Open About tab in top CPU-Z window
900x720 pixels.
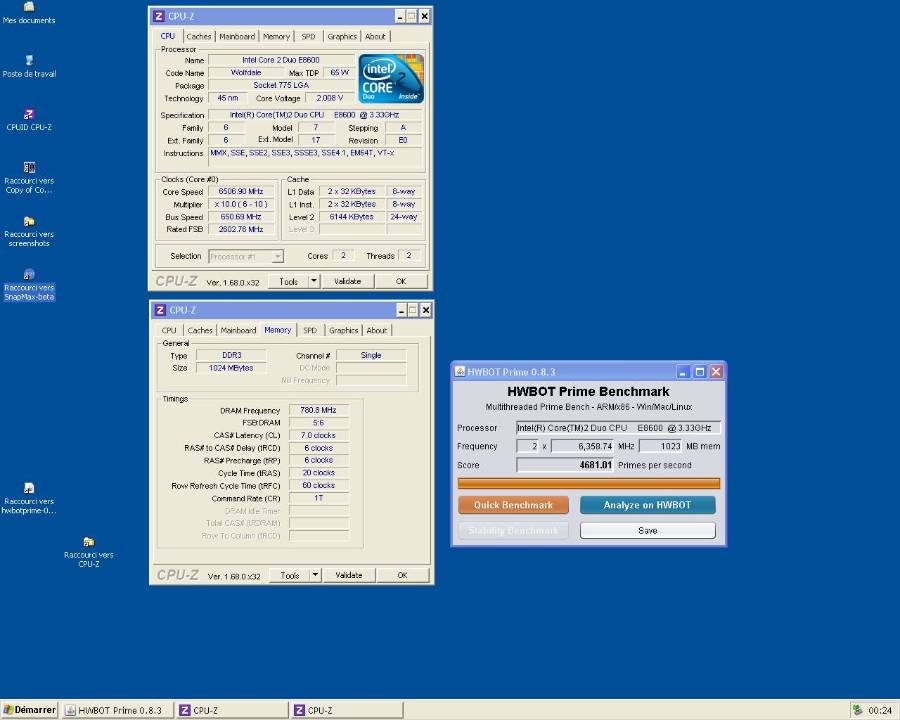click(x=375, y=36)
